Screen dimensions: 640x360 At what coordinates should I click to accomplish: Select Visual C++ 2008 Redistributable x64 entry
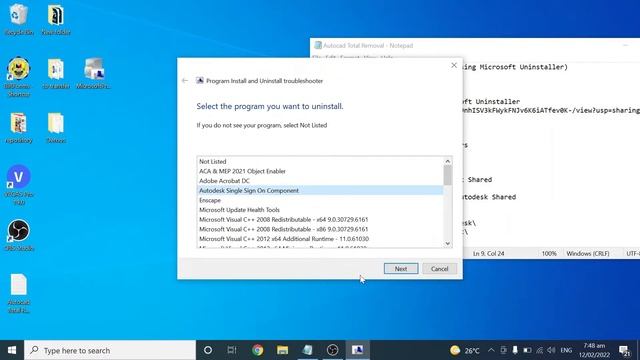click(320, 220)
